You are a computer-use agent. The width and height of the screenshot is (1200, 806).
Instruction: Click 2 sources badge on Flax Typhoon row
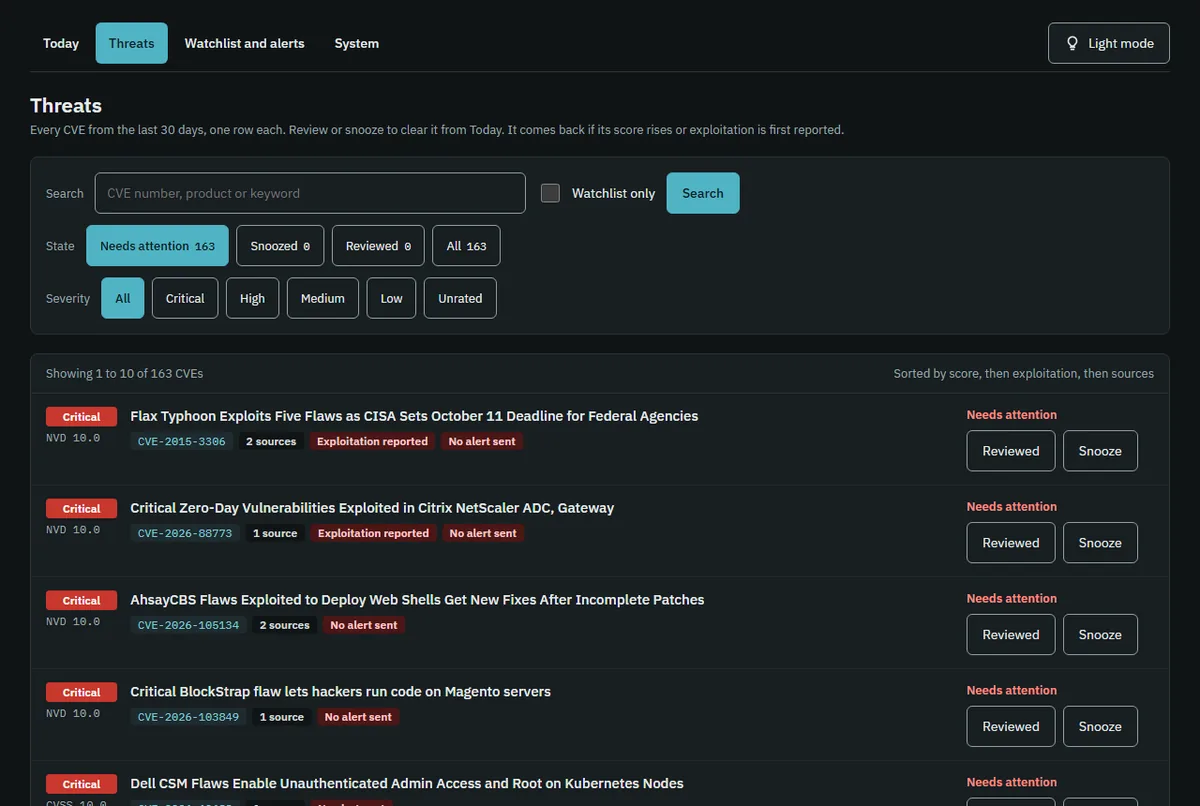pyautogui.click(x=271, y=441)
